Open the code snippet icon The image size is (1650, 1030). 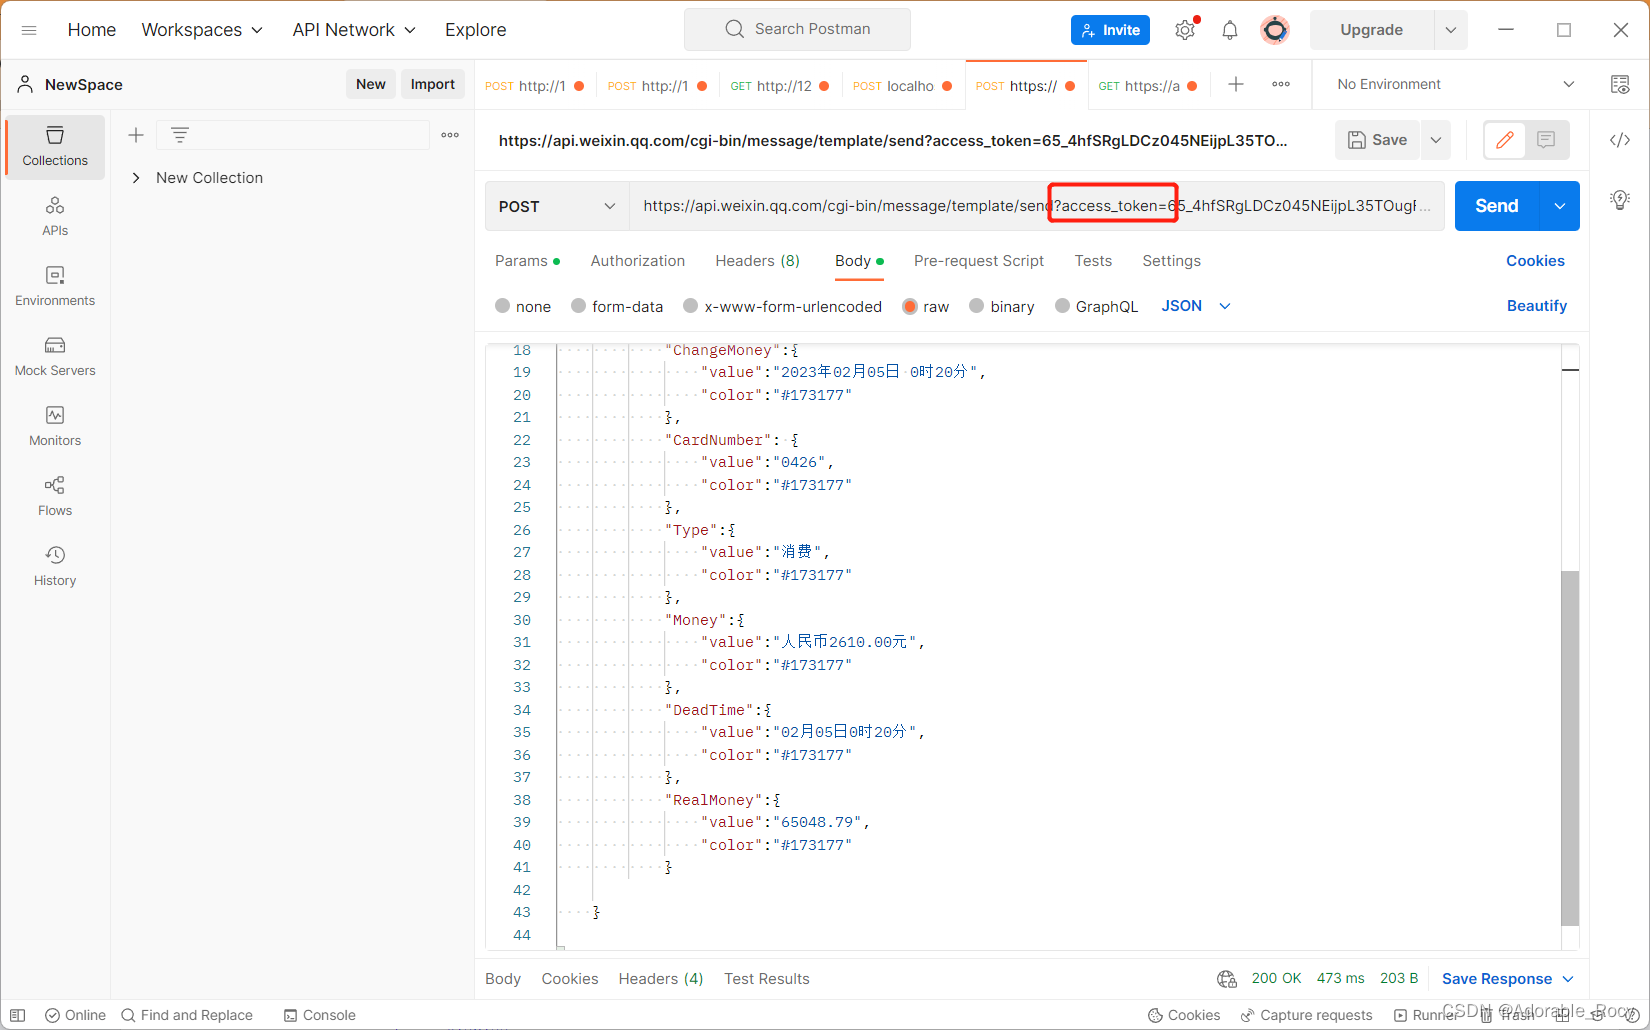click(1620, 140)
